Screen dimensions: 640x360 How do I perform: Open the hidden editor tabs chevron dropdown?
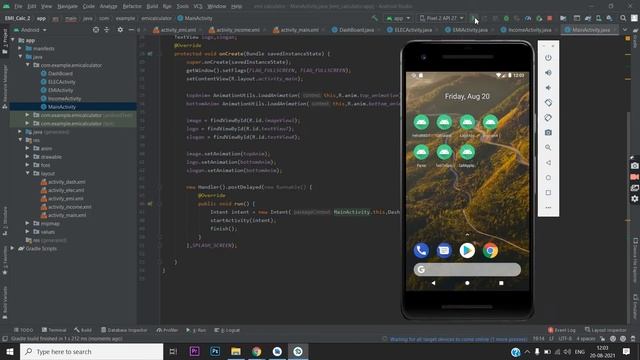tap(625, 30)
